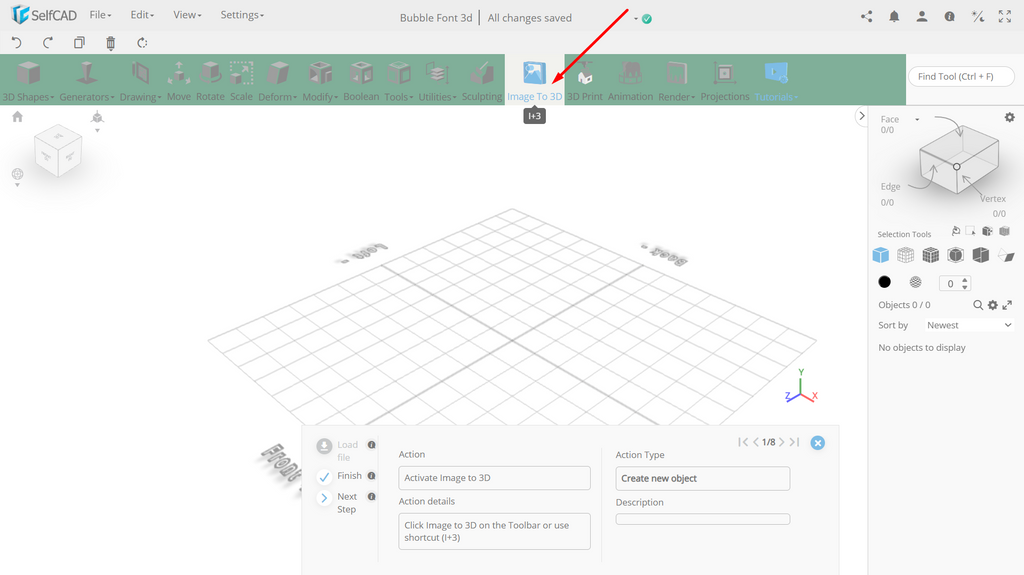This screenshot has width=1024, height=575.
Task: Open the File menu
Action: point(100,15)
